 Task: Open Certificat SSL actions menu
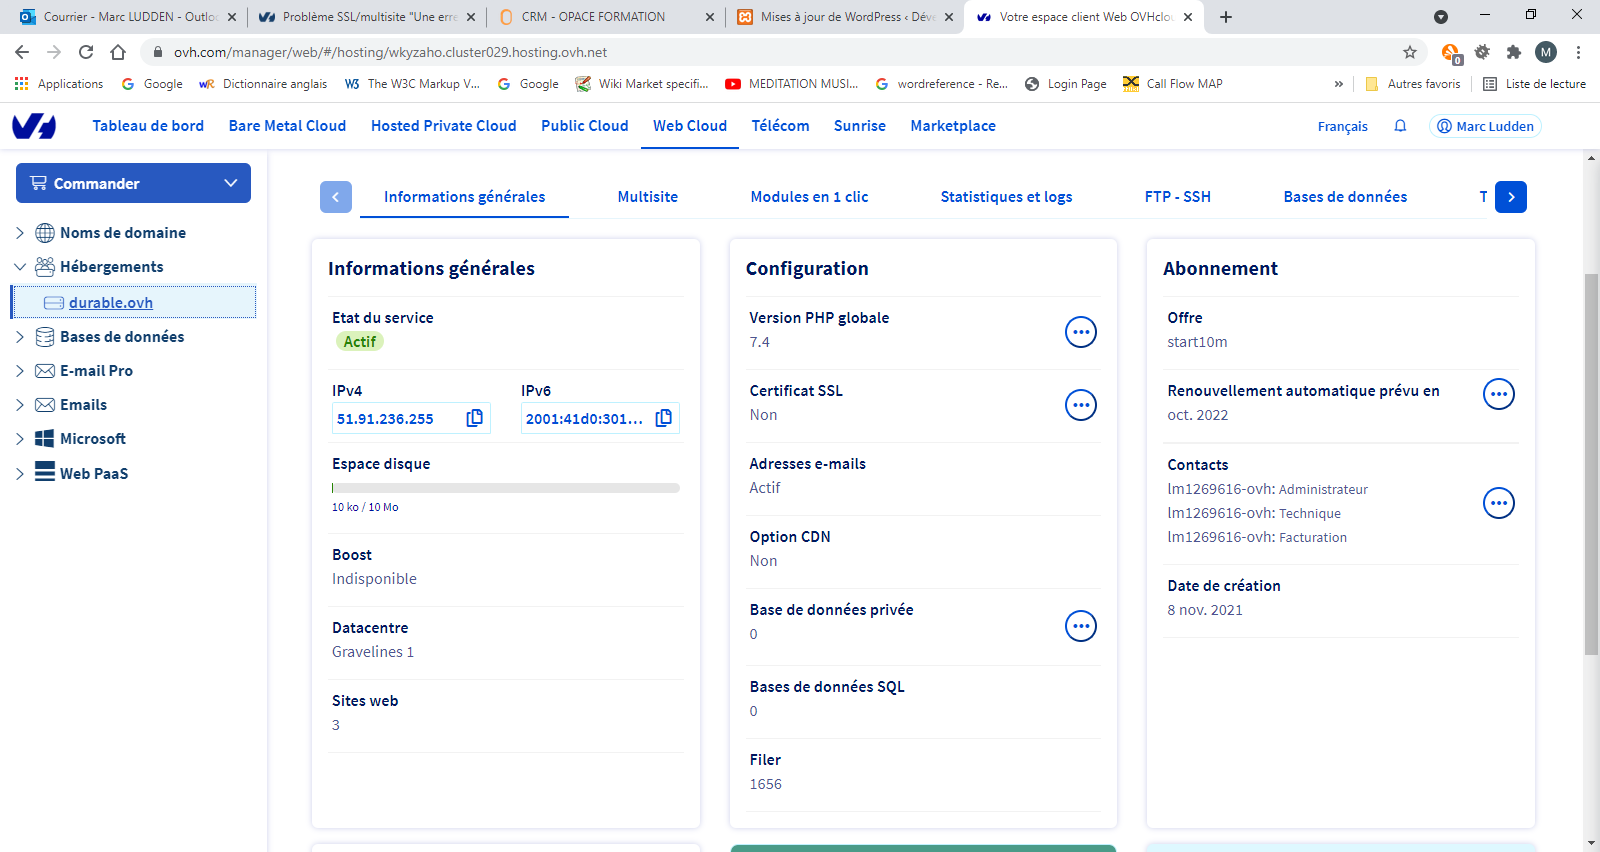(x=1080, y=405)
